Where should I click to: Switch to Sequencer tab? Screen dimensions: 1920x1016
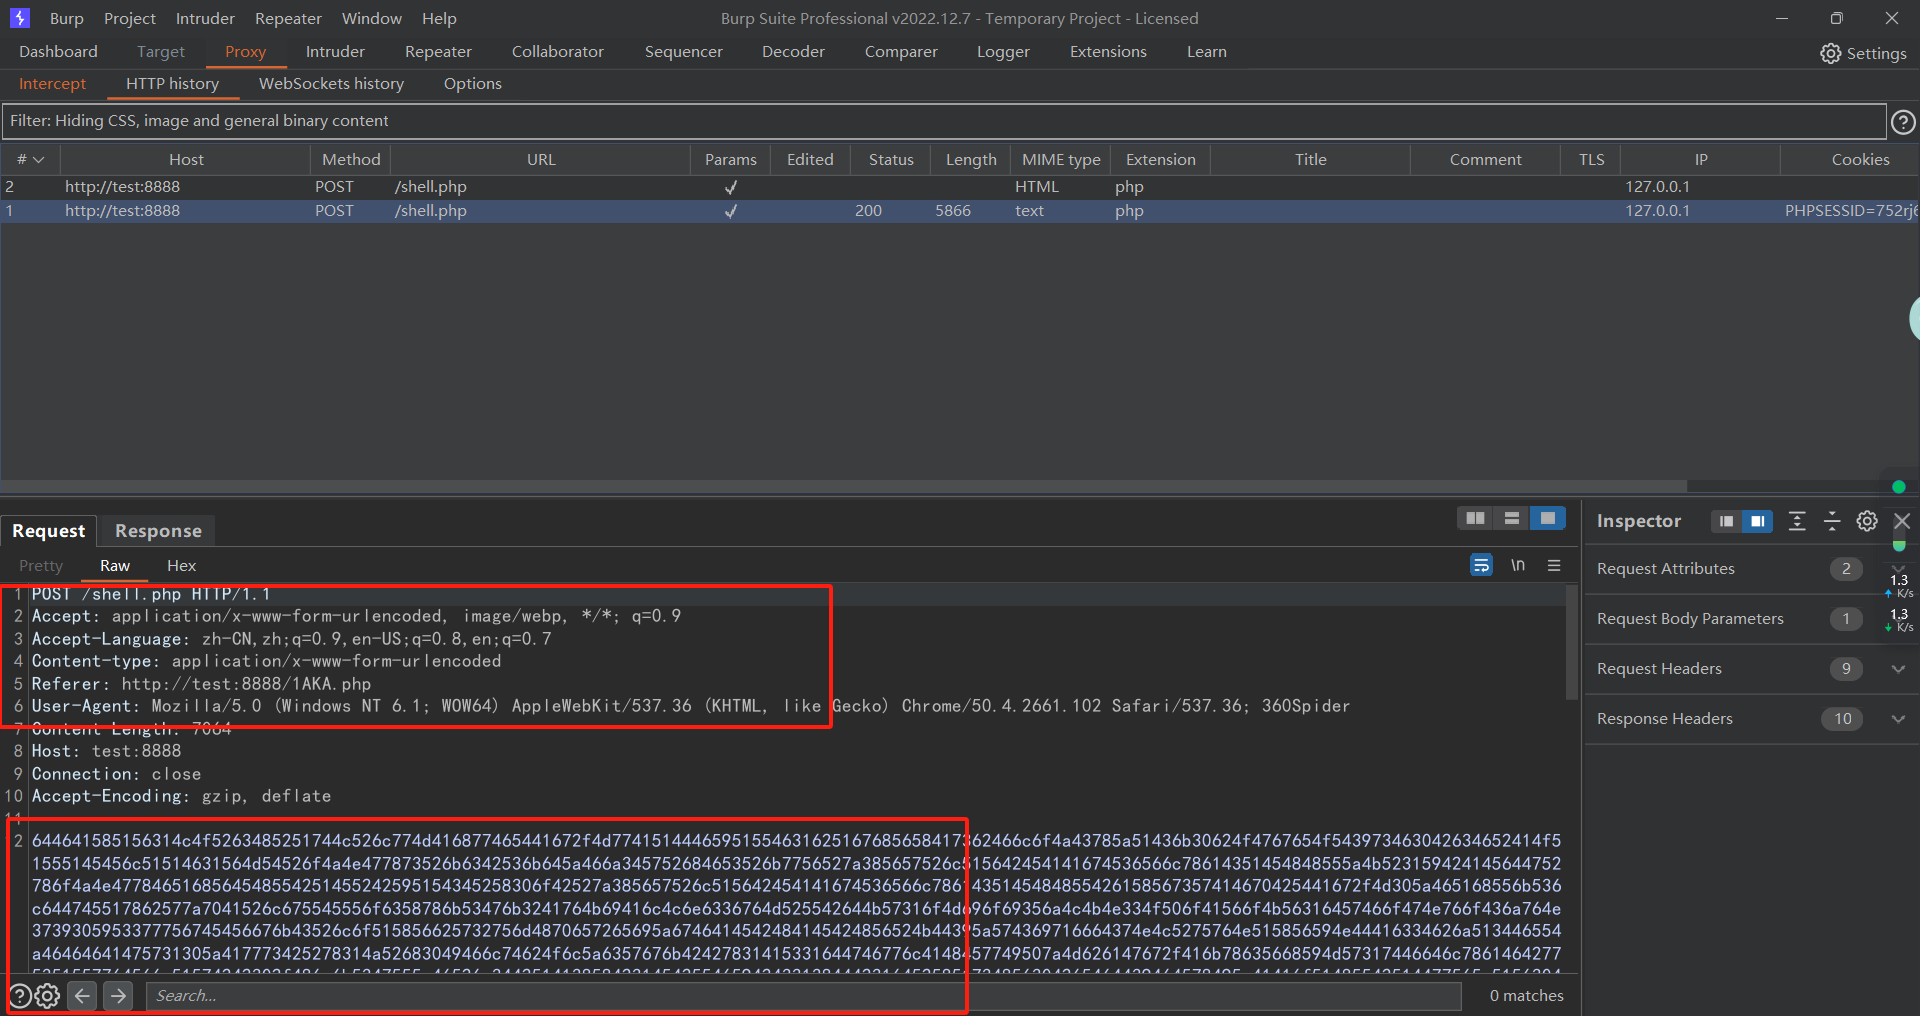tap(684, 52)
